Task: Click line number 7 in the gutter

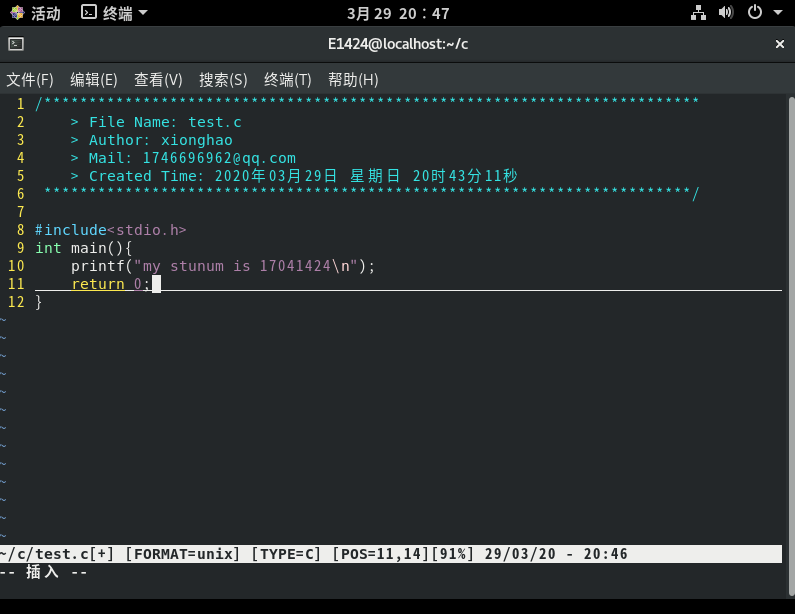Action: (20, 212)
